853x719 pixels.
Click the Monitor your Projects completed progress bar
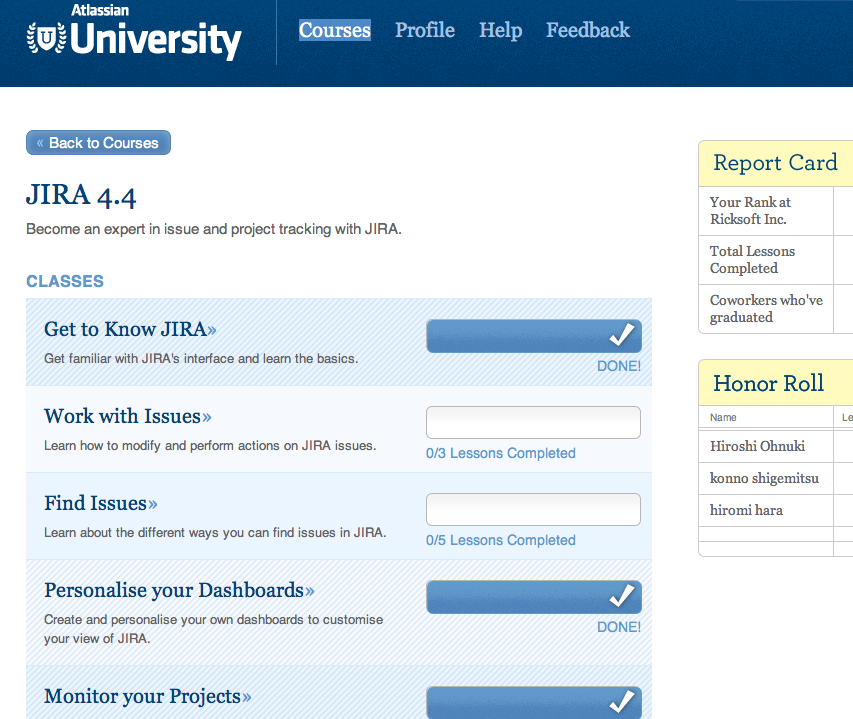(534, 702)
